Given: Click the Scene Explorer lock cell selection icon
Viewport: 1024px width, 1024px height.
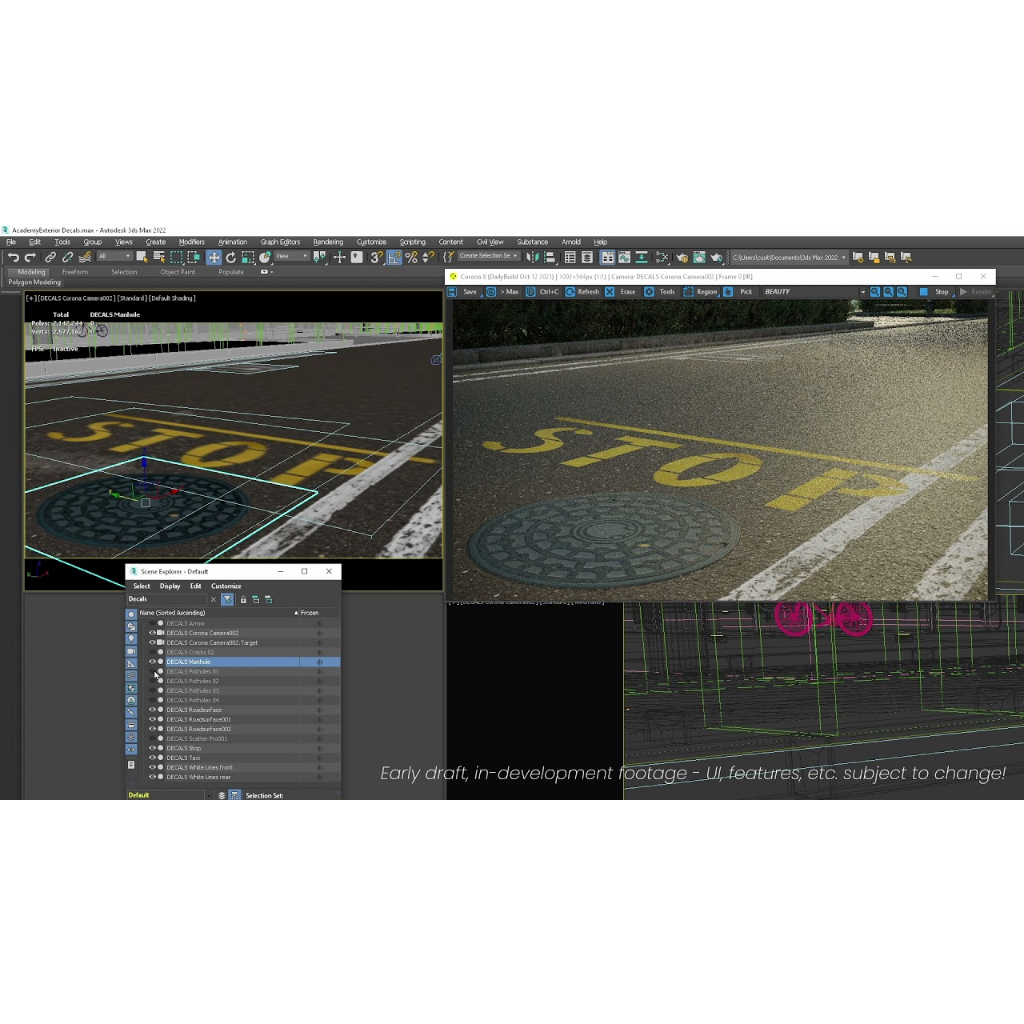Looking at the screenshot, I should click(x=243, y=599).
